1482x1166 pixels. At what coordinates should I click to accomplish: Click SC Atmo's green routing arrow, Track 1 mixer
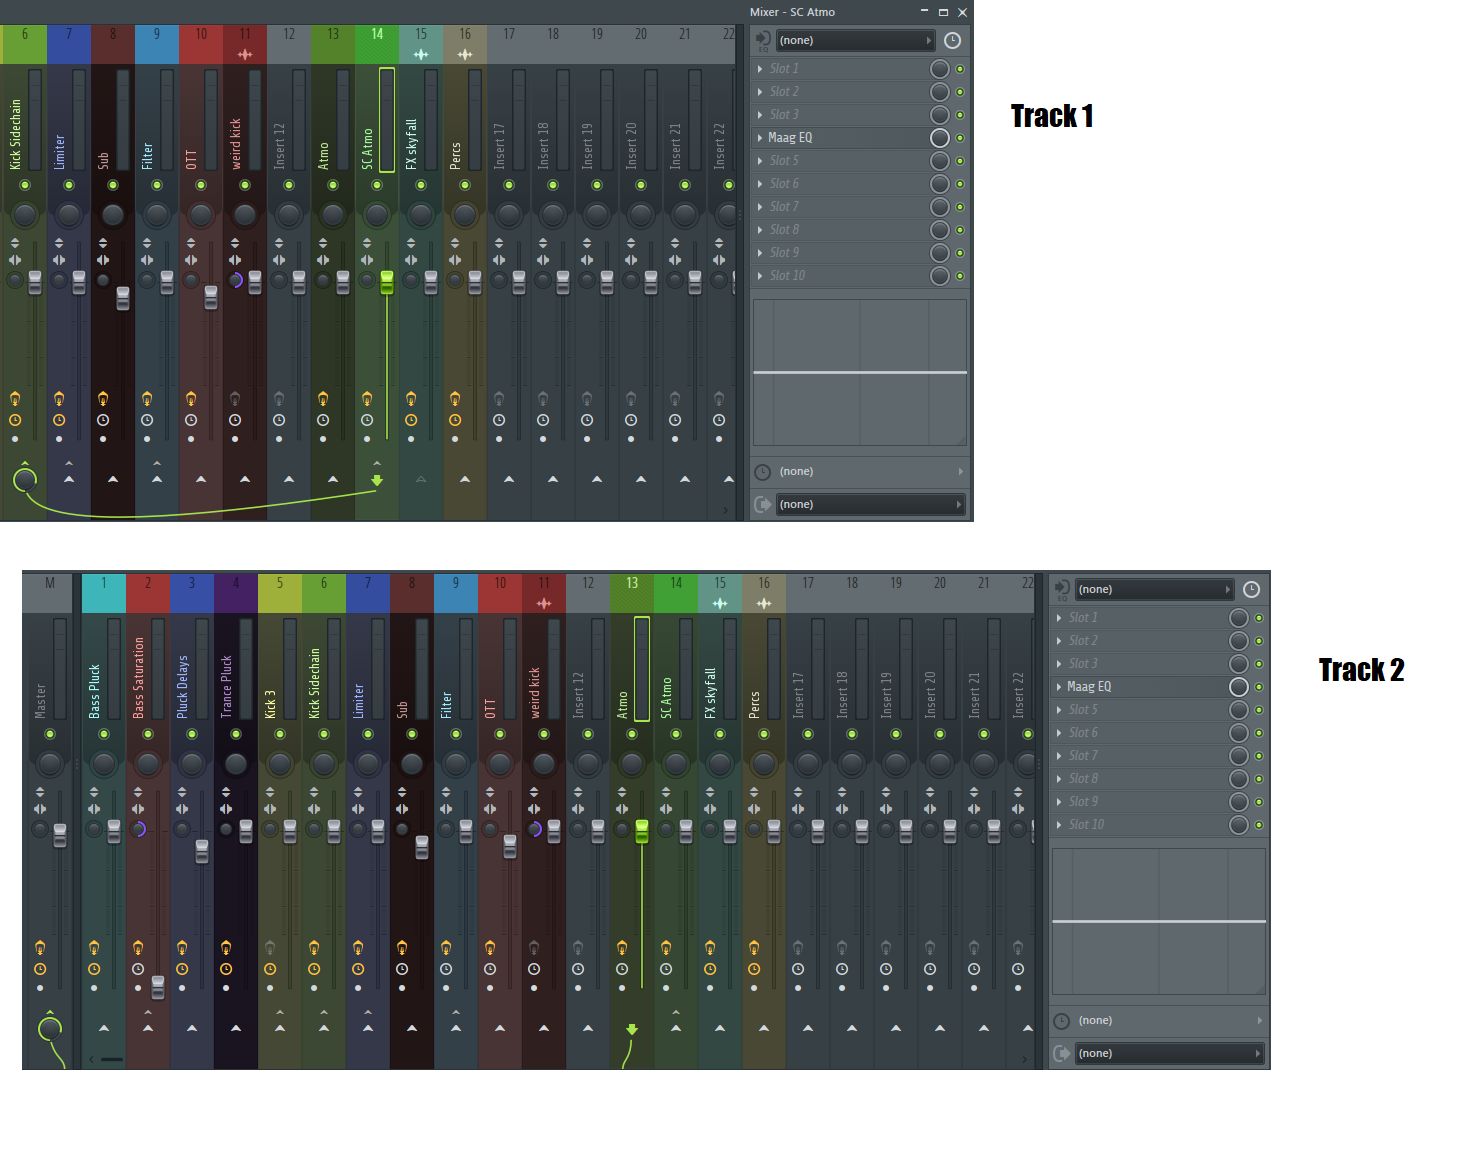tap(377, 480)
